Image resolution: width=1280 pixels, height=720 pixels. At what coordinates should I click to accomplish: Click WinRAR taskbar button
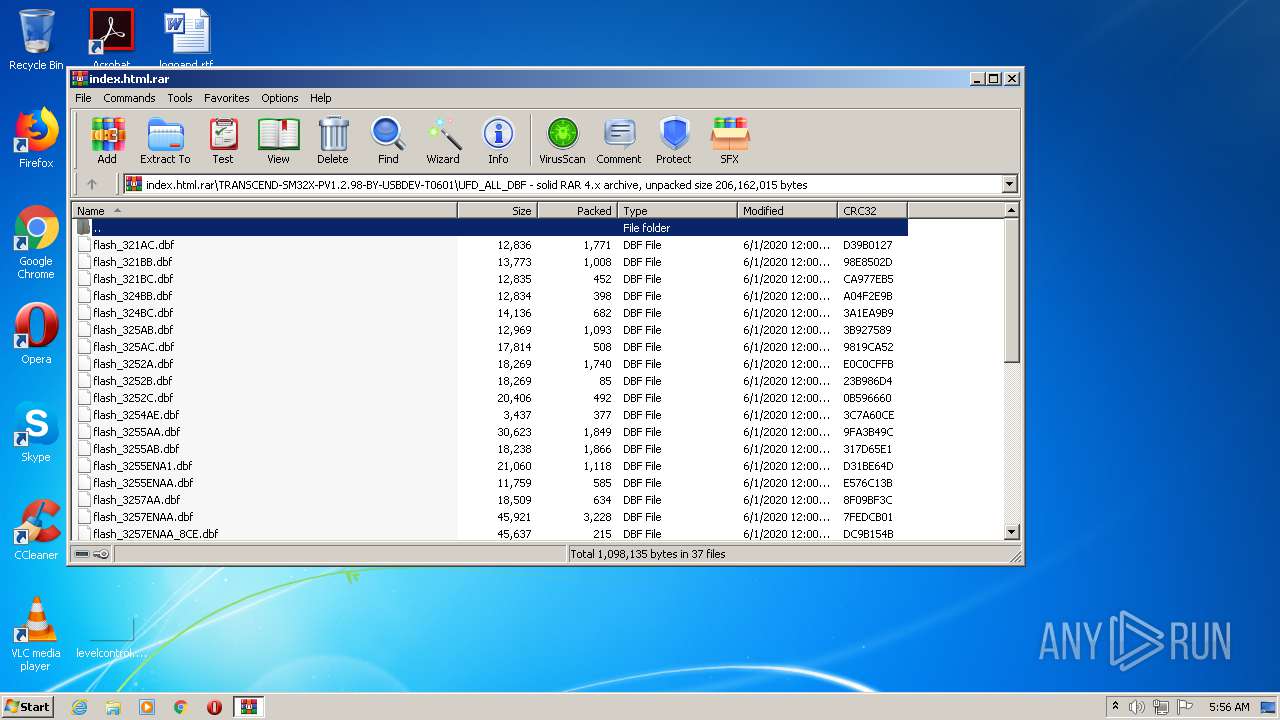248,707
